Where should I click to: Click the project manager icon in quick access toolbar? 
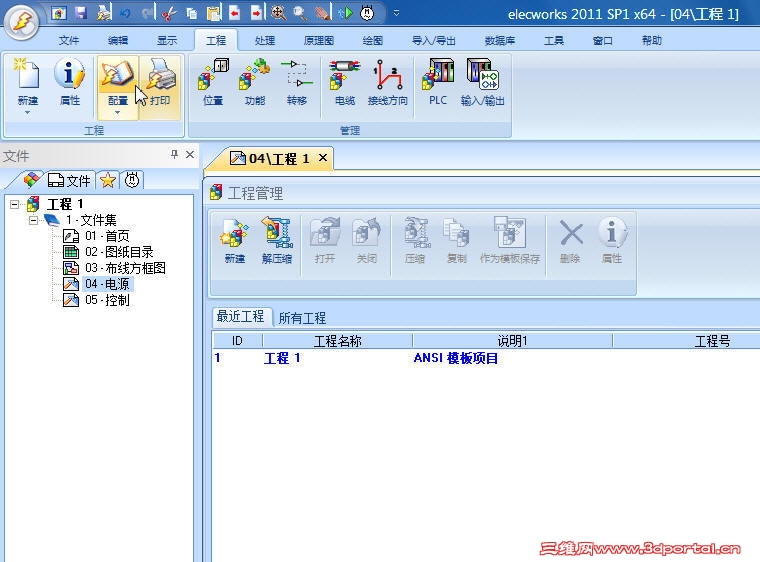coord(59,13)
